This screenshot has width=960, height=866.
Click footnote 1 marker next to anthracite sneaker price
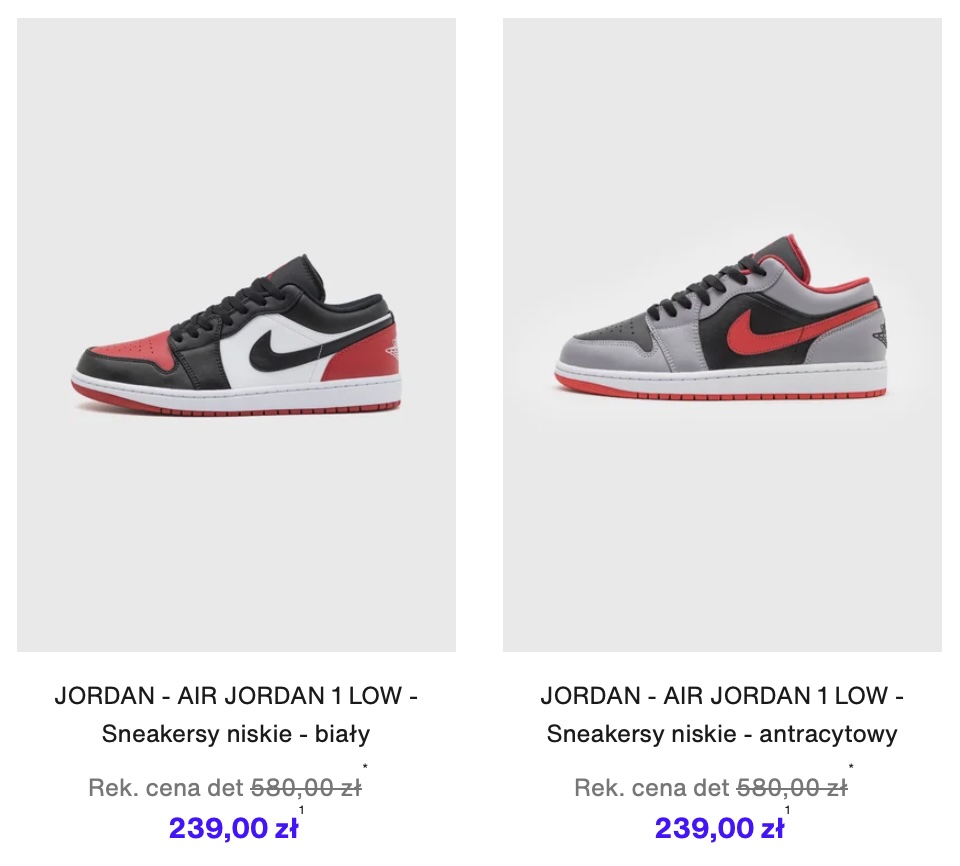click(x=787, y=810)
